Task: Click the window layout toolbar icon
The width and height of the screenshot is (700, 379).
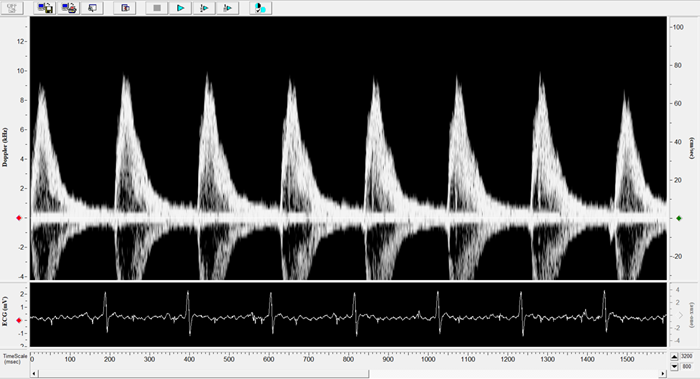Action: (125, 8)
